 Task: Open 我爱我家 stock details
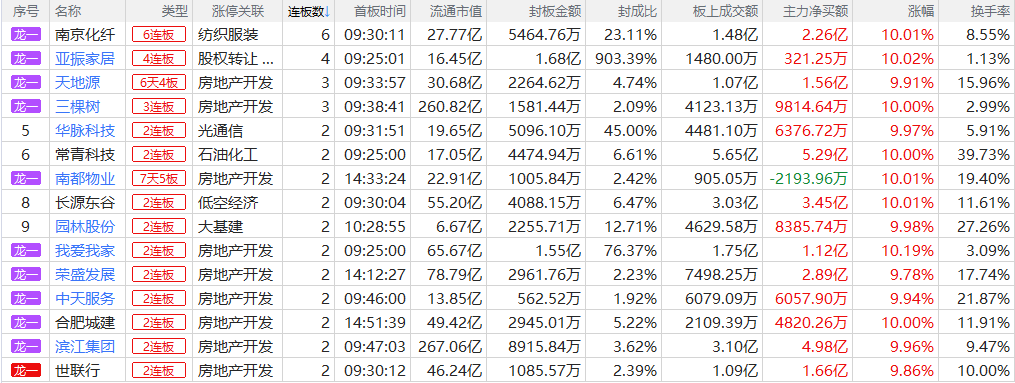[x=85, y=250]
